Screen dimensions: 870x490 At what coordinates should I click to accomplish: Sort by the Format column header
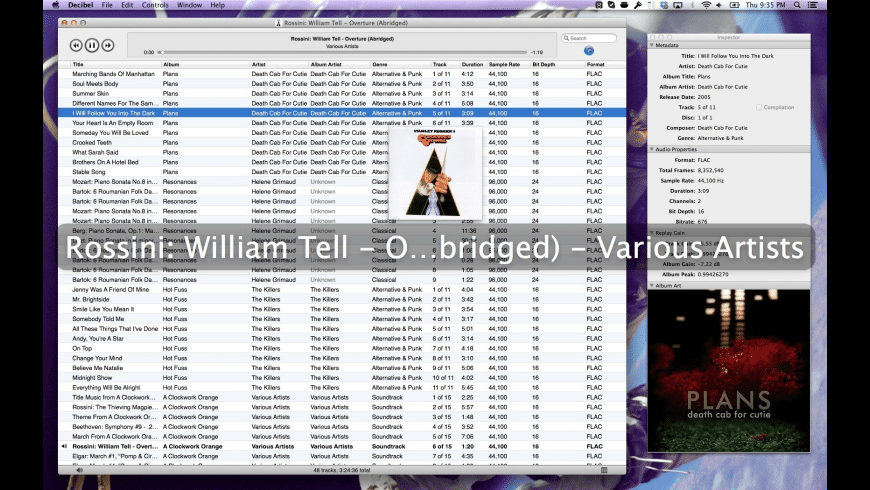click(604, 64)
